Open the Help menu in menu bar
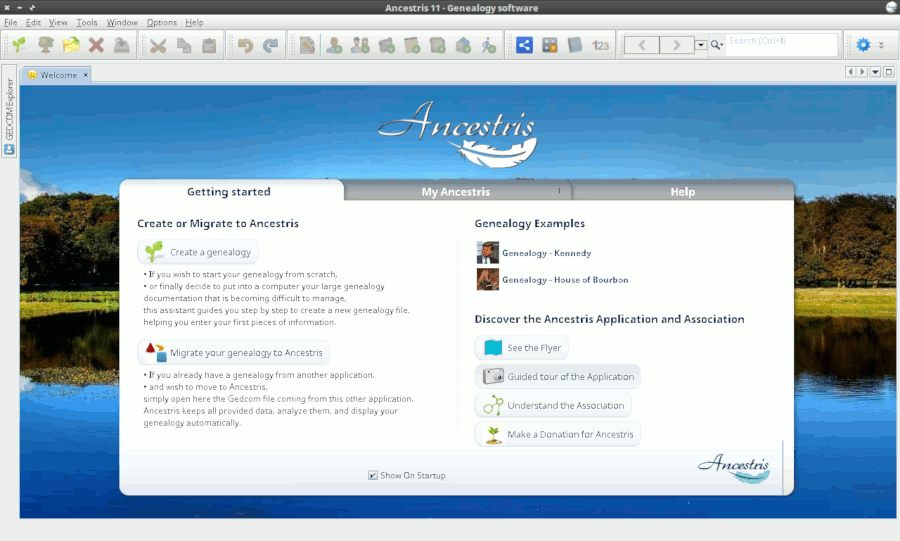900x541 pixels. (x=194, y=22)
